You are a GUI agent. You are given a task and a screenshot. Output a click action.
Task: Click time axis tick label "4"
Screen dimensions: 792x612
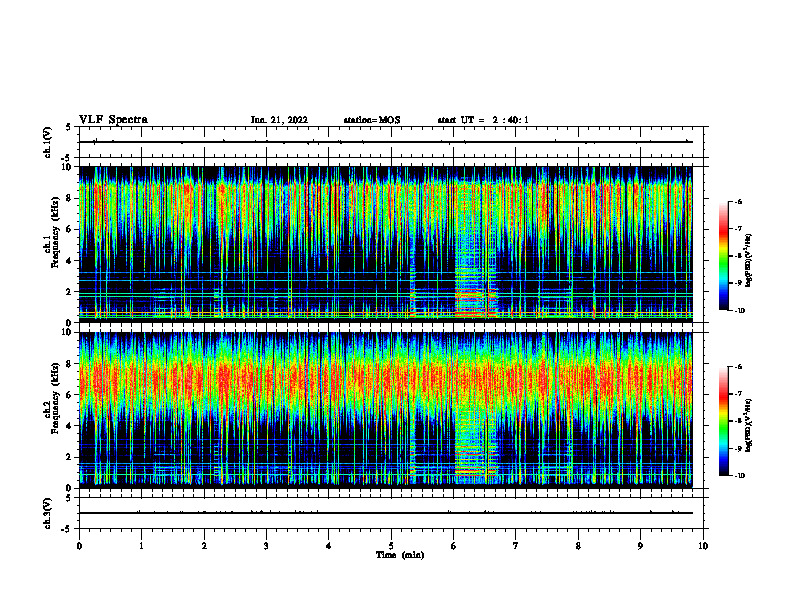[328, 546]
